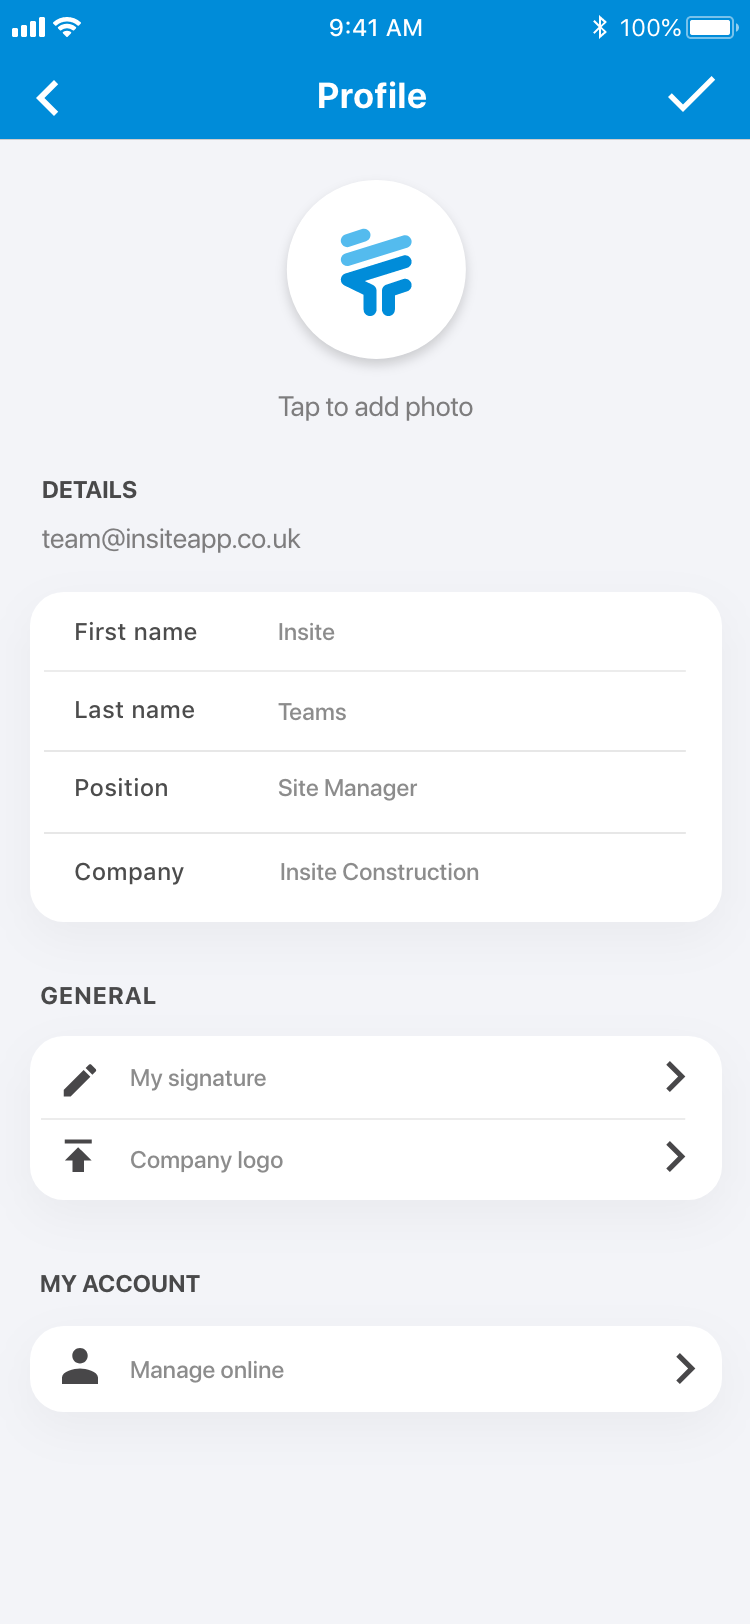Open the chevron next to My signature
Screen dimensions: 750x1624
click(x=676, y=1077)
